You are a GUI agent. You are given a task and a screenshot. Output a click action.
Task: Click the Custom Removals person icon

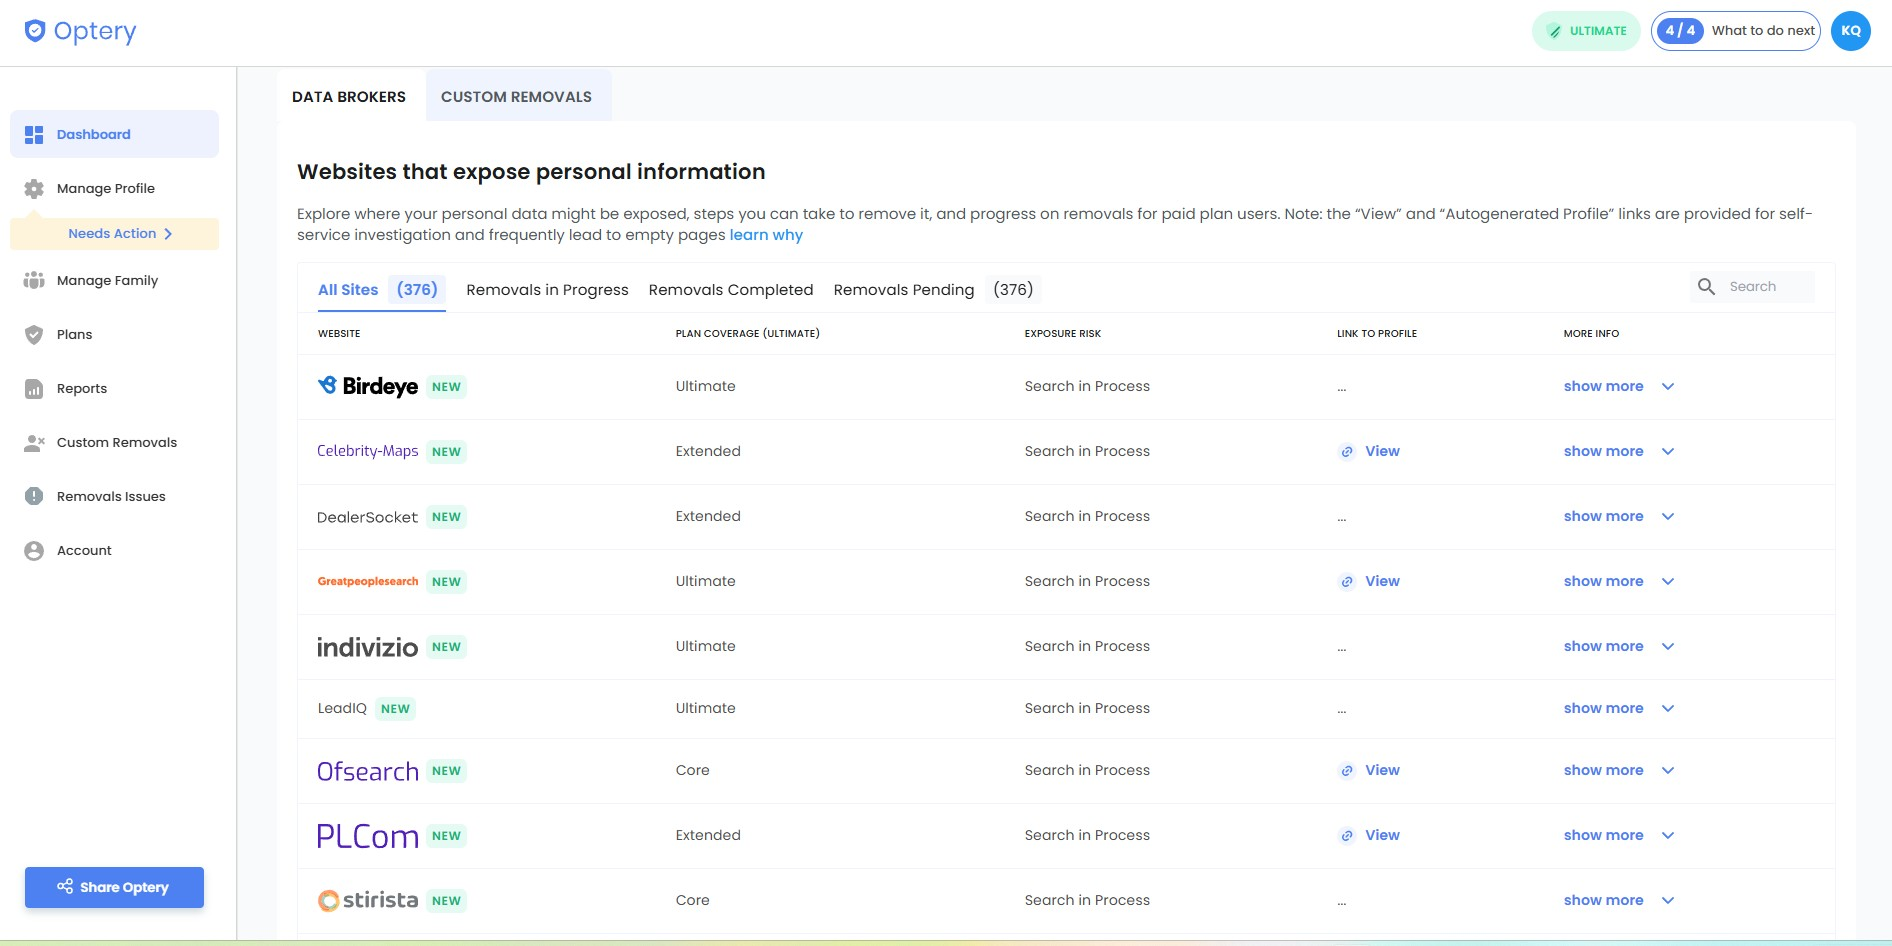tap(34, 443)
